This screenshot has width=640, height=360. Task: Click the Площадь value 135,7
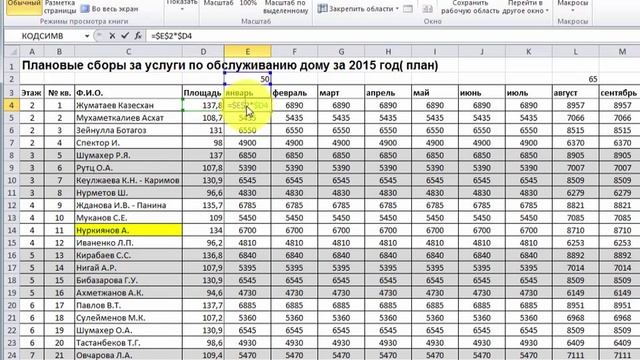click(x=203, y=205)
